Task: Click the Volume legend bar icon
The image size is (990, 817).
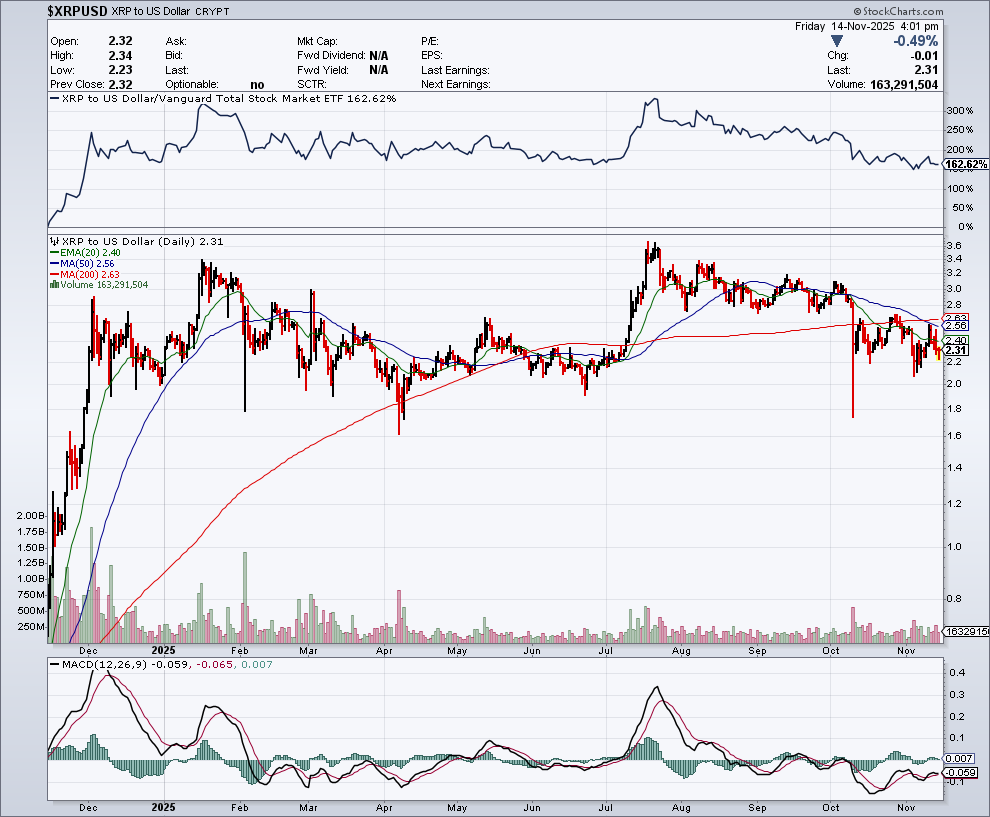Action: (x=54, y=285)
